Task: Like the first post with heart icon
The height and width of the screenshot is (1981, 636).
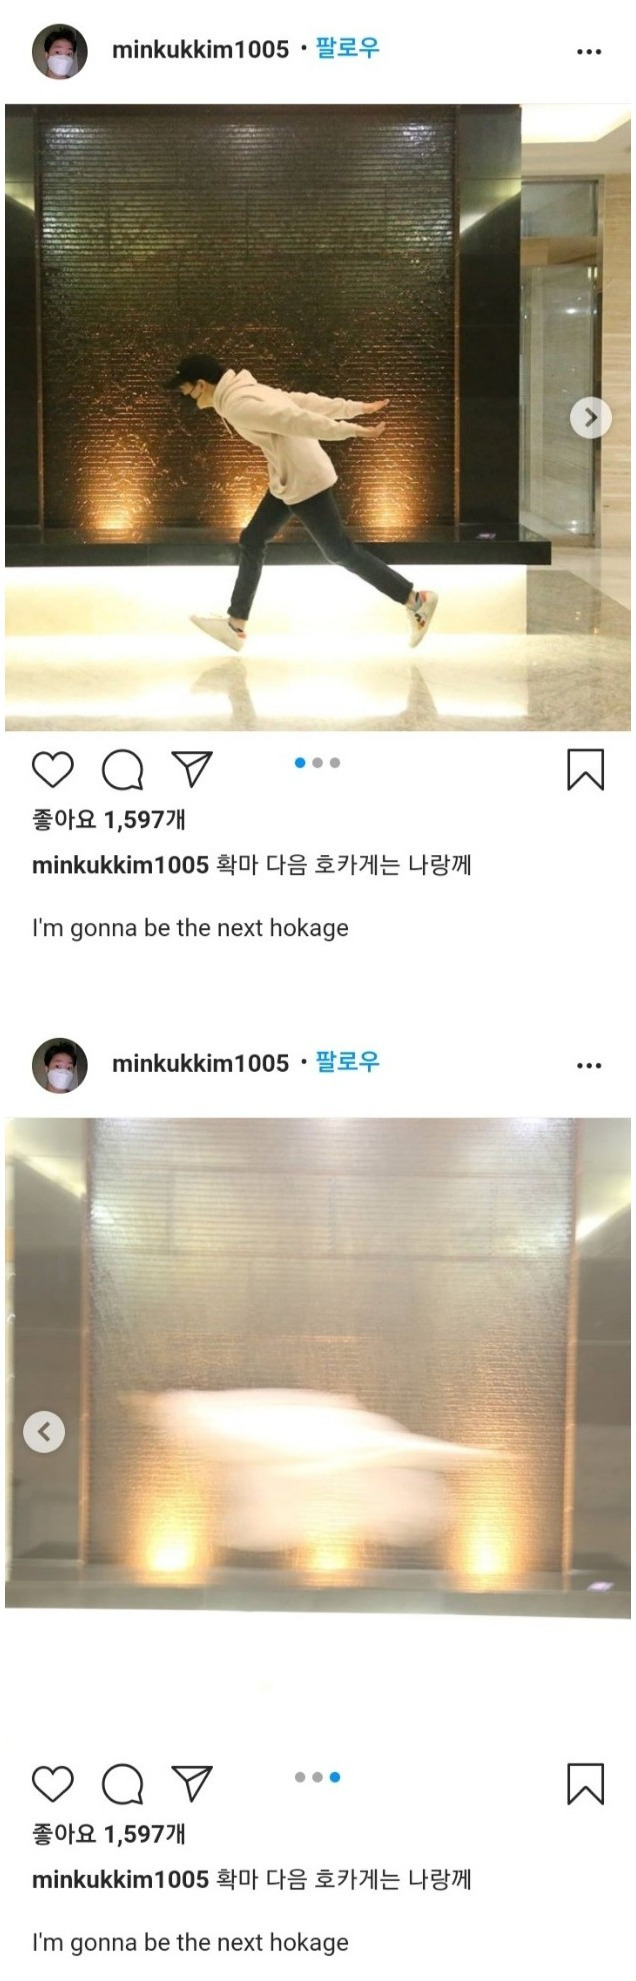Action: click(53, 770)
